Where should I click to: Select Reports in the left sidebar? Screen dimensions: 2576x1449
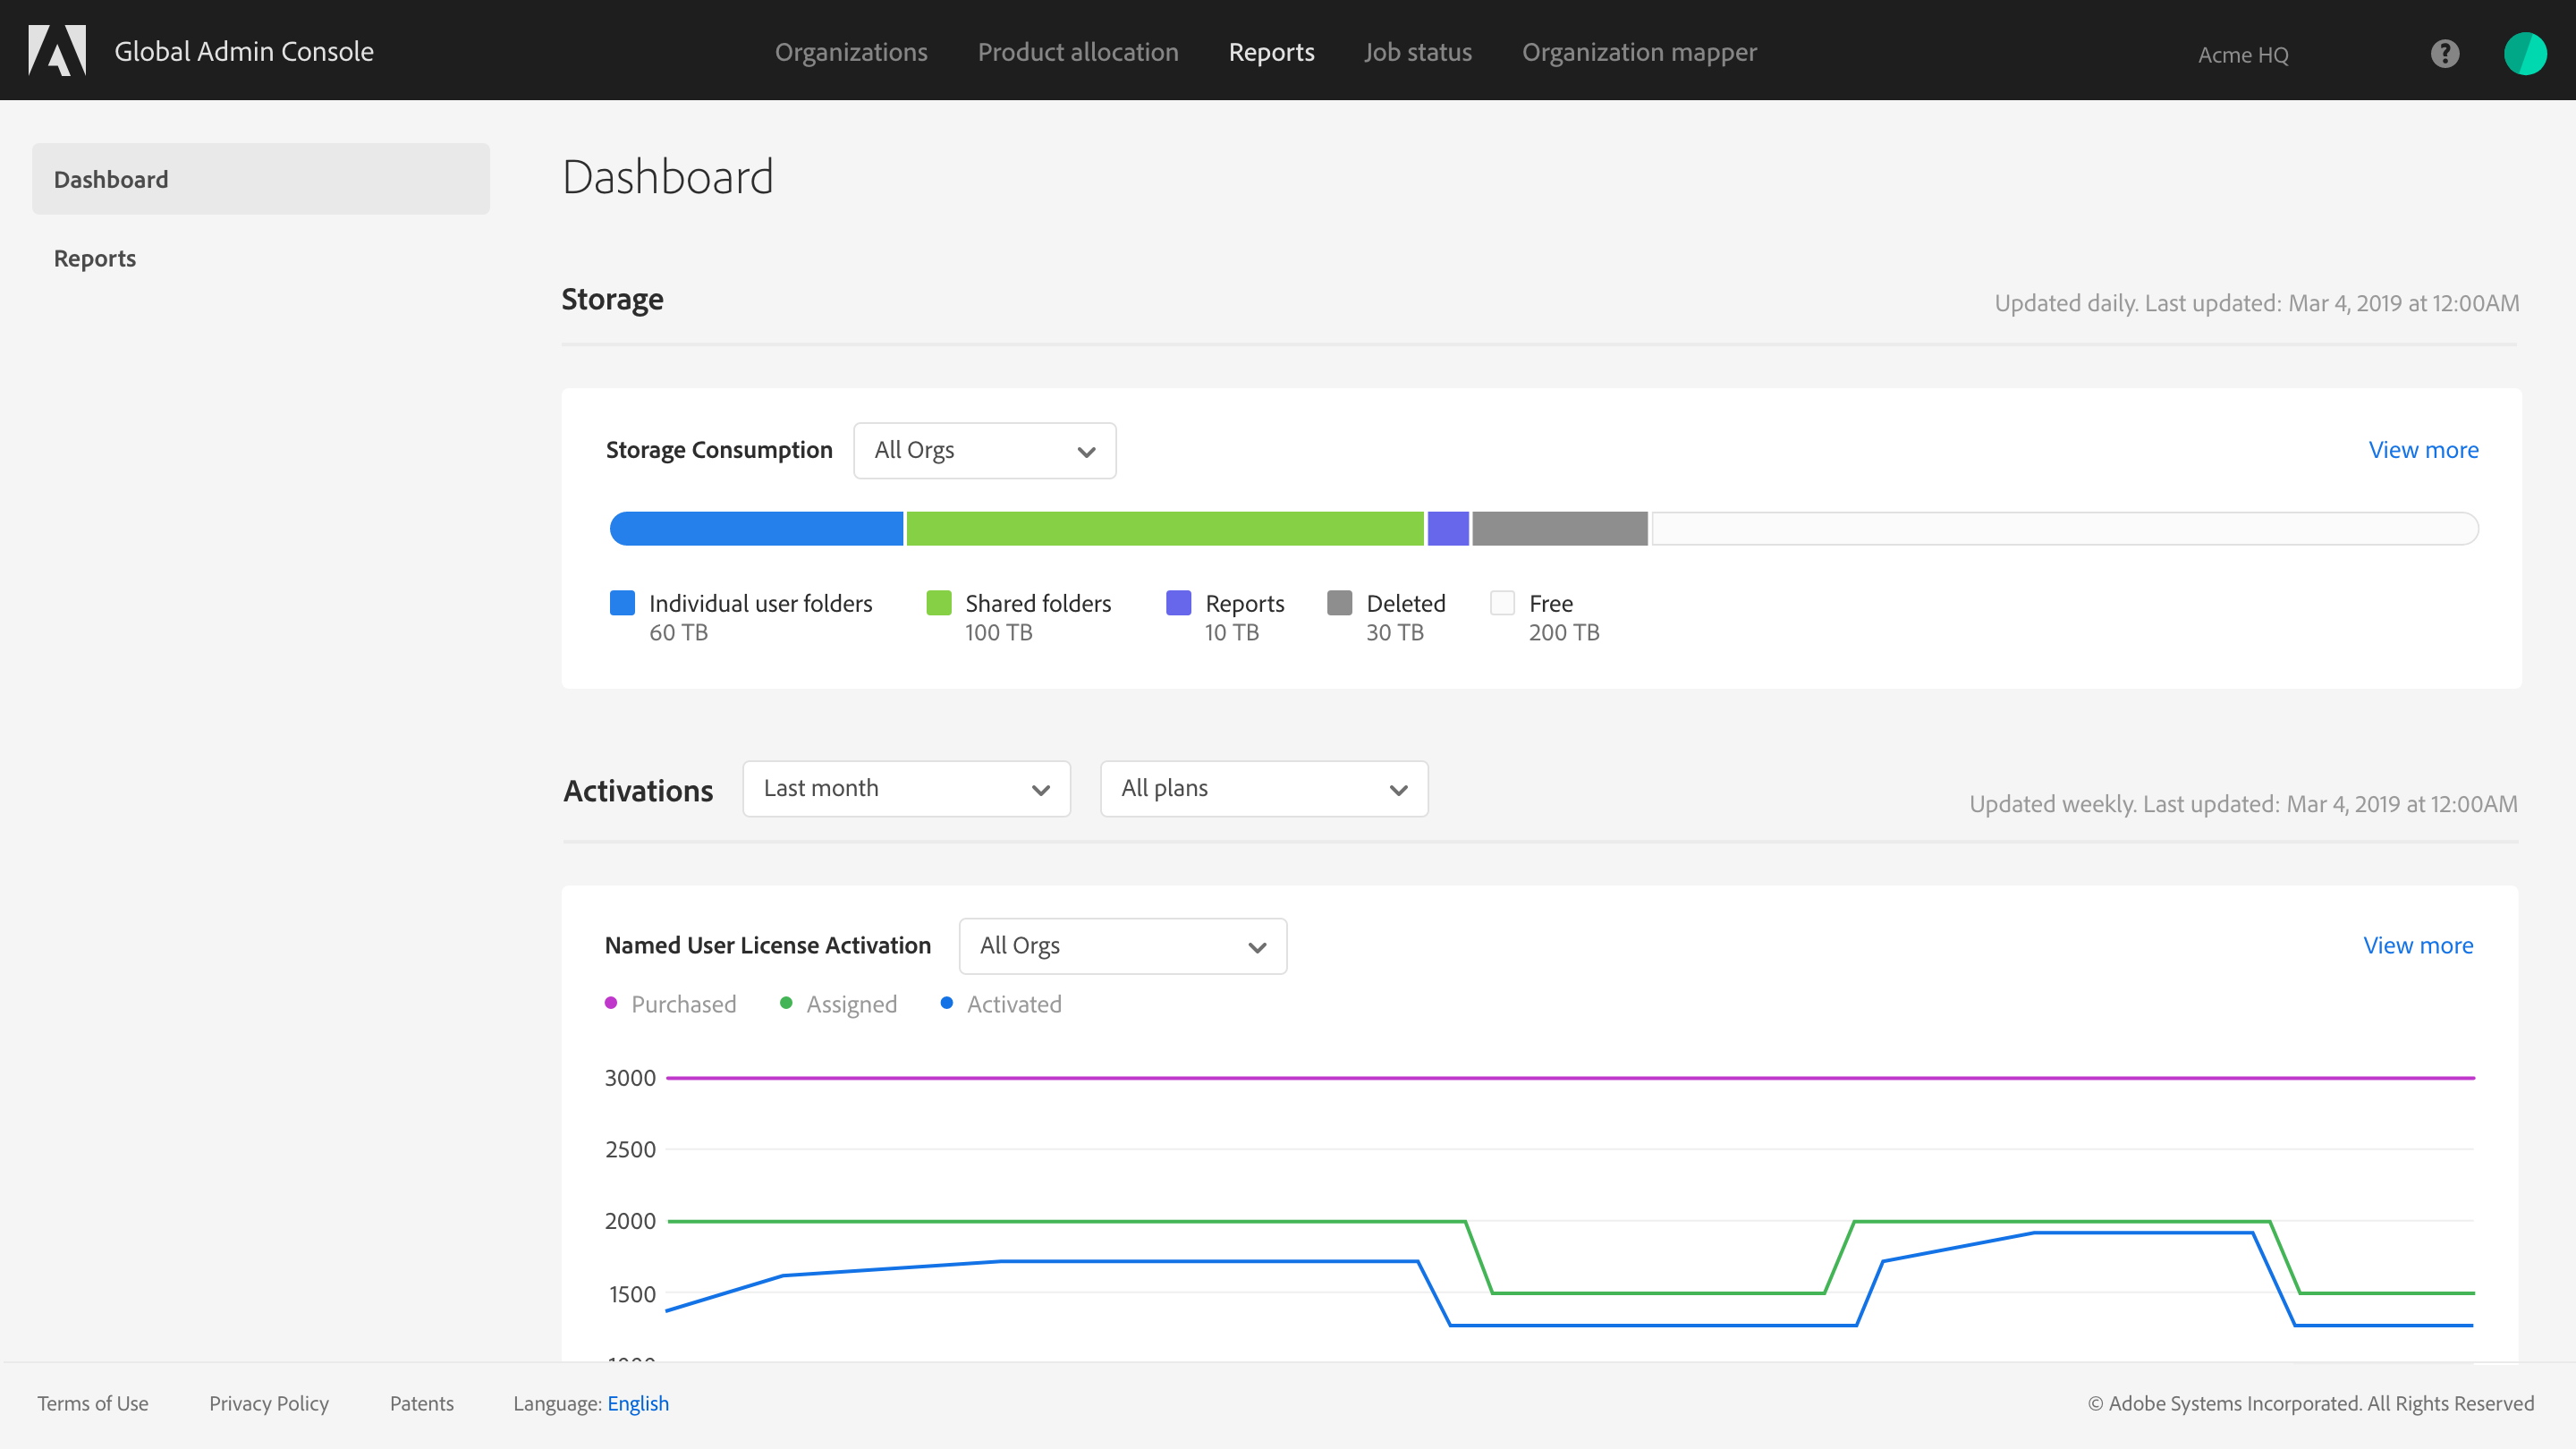pos(95,258)
